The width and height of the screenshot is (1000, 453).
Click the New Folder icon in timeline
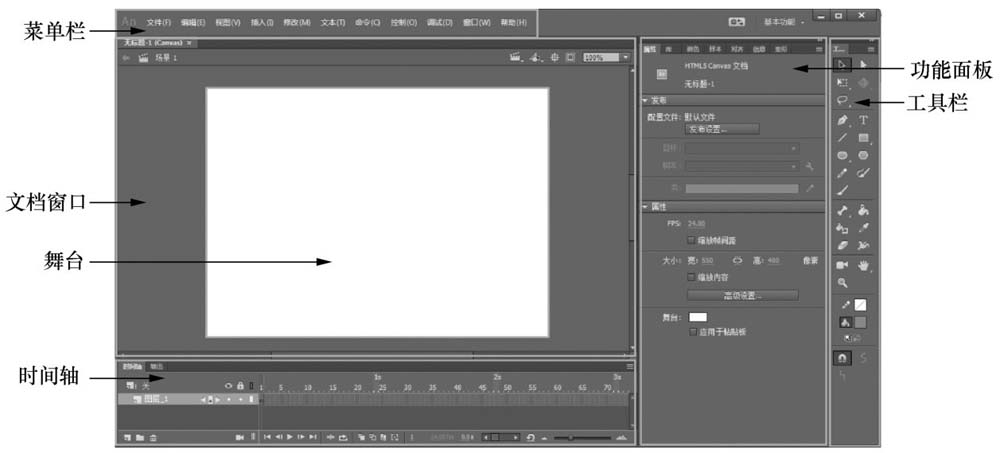[140, 438]
